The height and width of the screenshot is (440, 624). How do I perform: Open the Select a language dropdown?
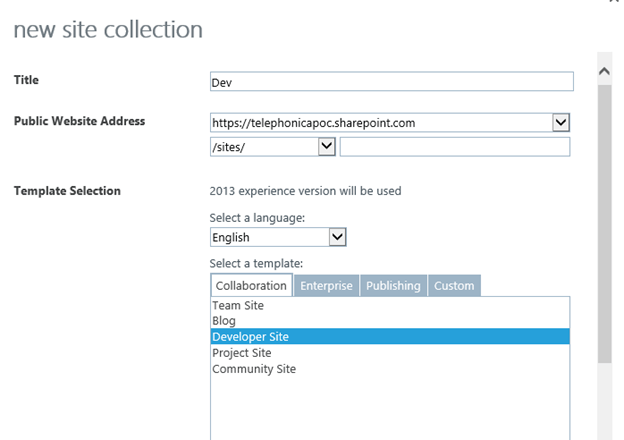coord(337,237)
